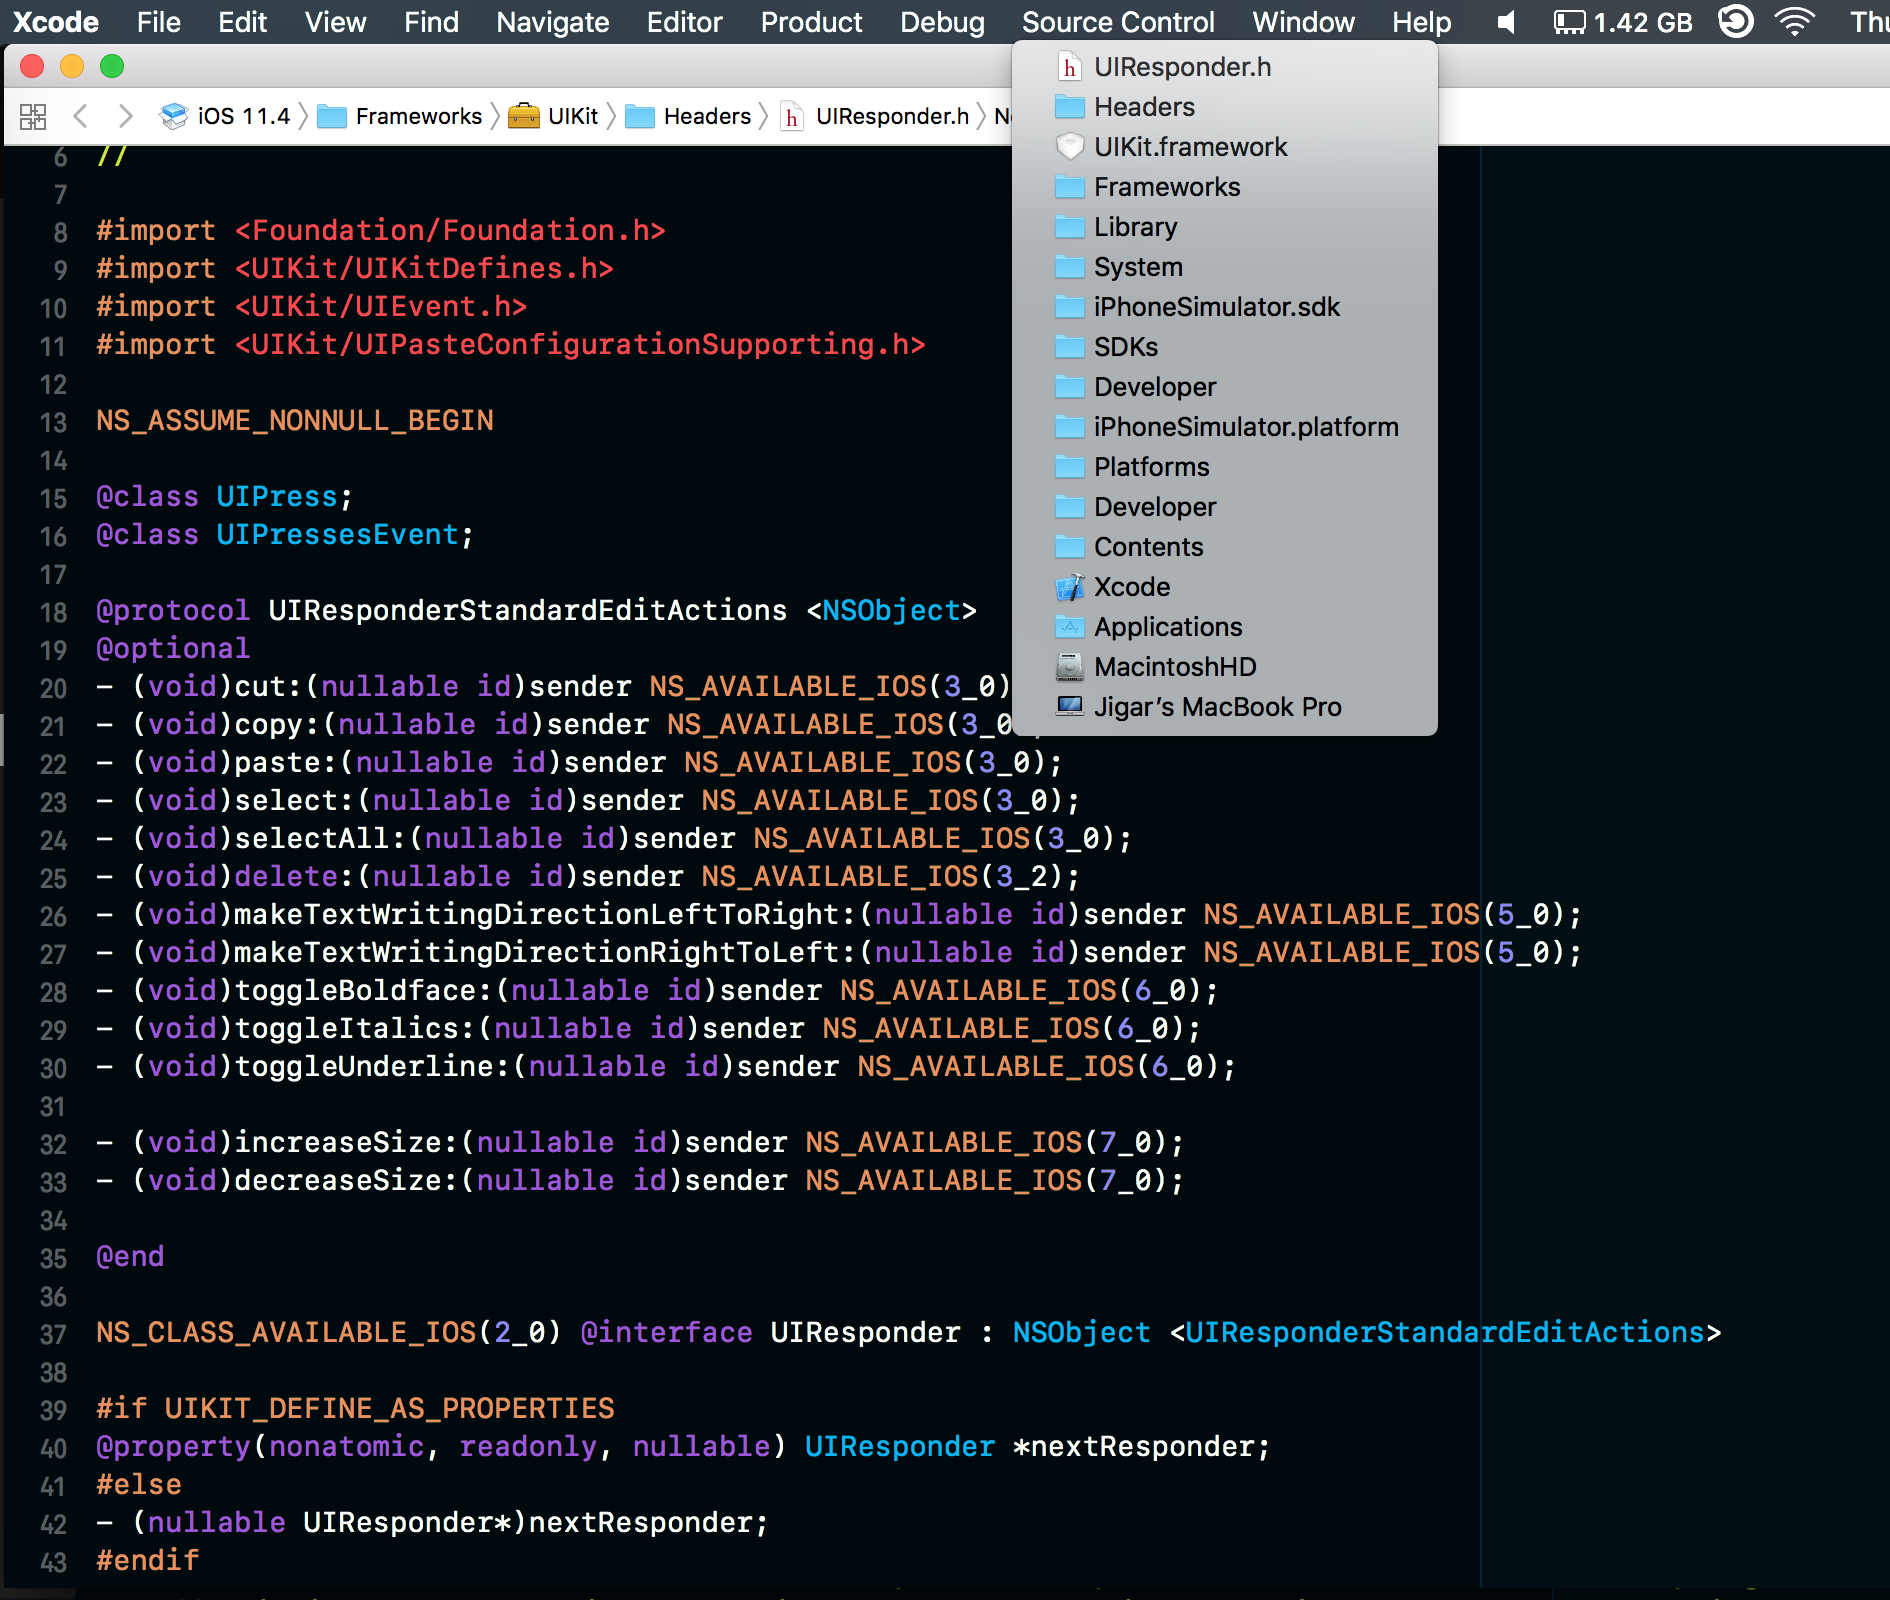Select Headers in the path popup

coord(1225,107)
